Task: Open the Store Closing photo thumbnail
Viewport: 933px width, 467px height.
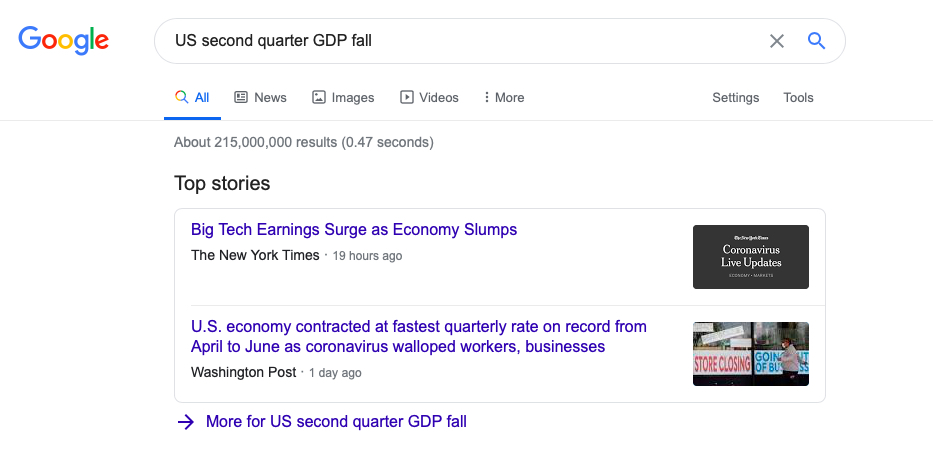Action: (x=750, y=354)
